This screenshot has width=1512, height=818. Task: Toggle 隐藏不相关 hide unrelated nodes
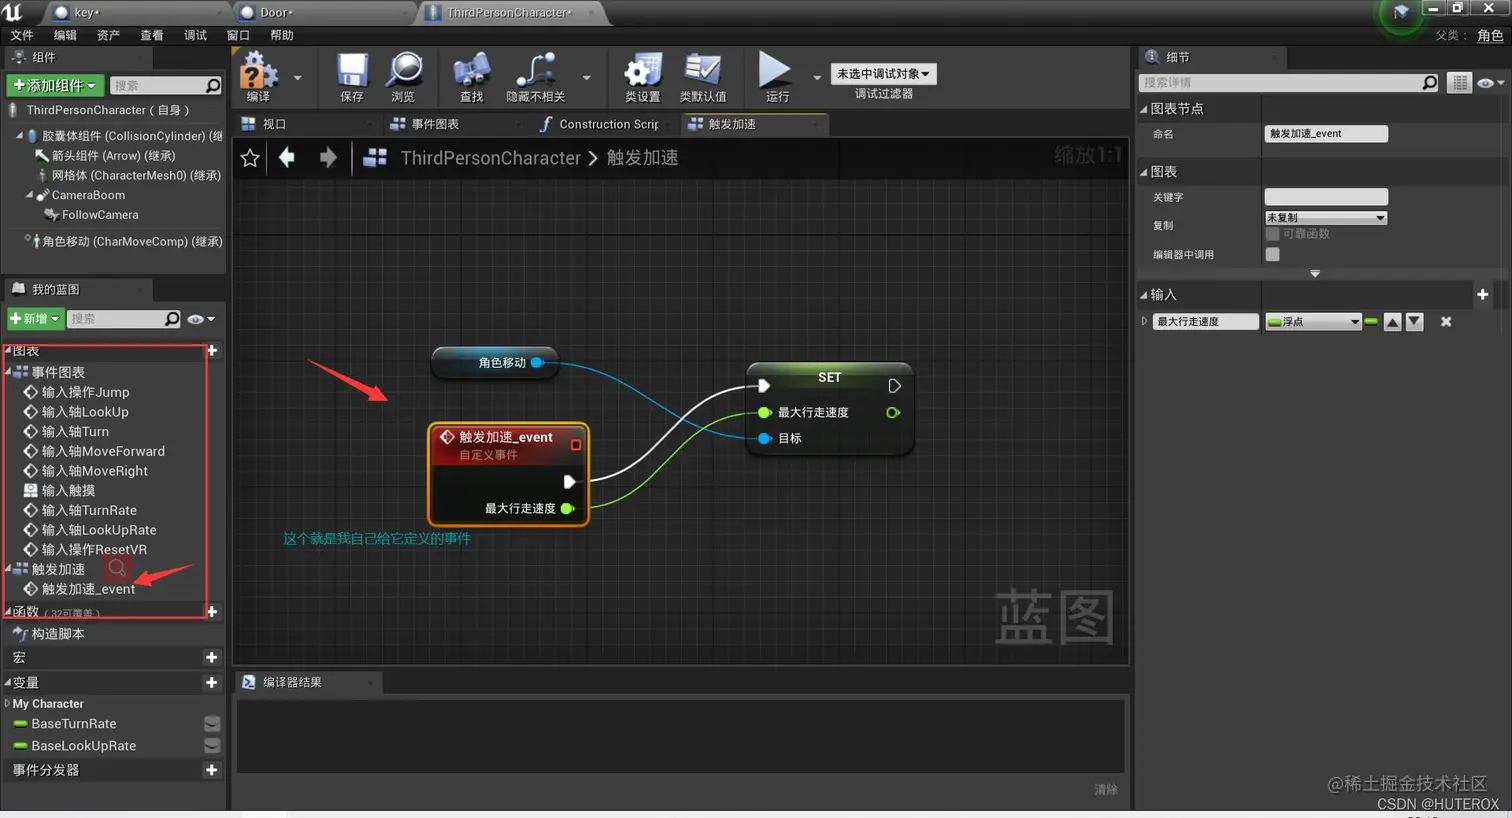[536, 76]
